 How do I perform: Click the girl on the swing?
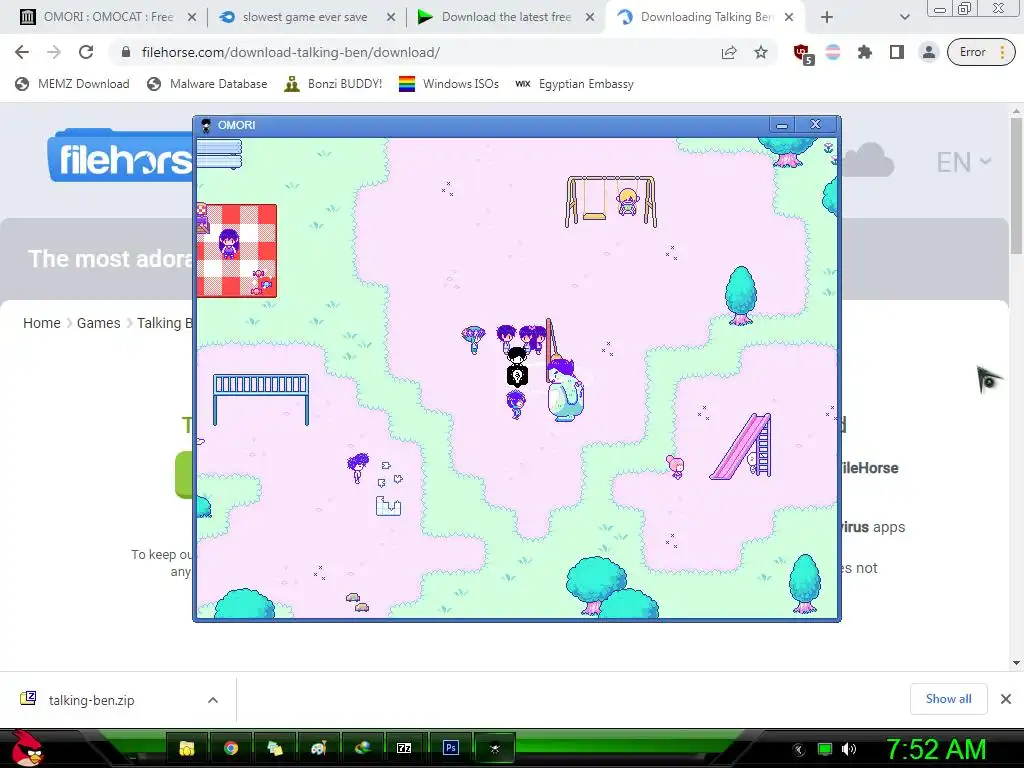point(628,201)
